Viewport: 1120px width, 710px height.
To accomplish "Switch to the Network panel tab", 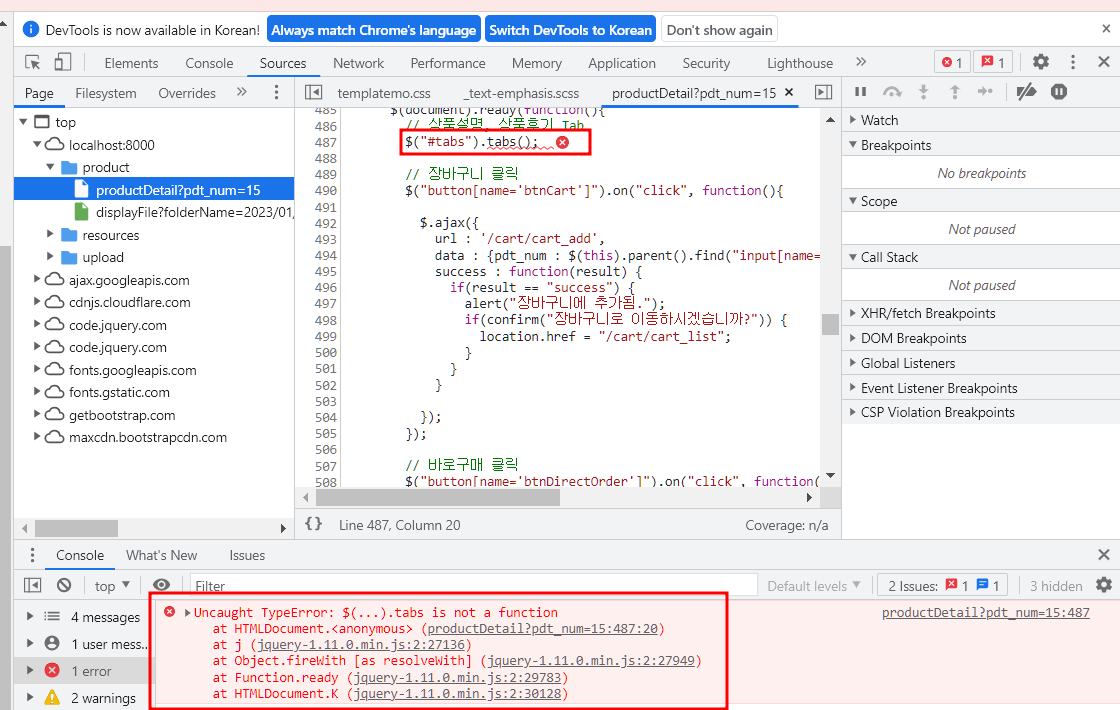I will 359,63.
